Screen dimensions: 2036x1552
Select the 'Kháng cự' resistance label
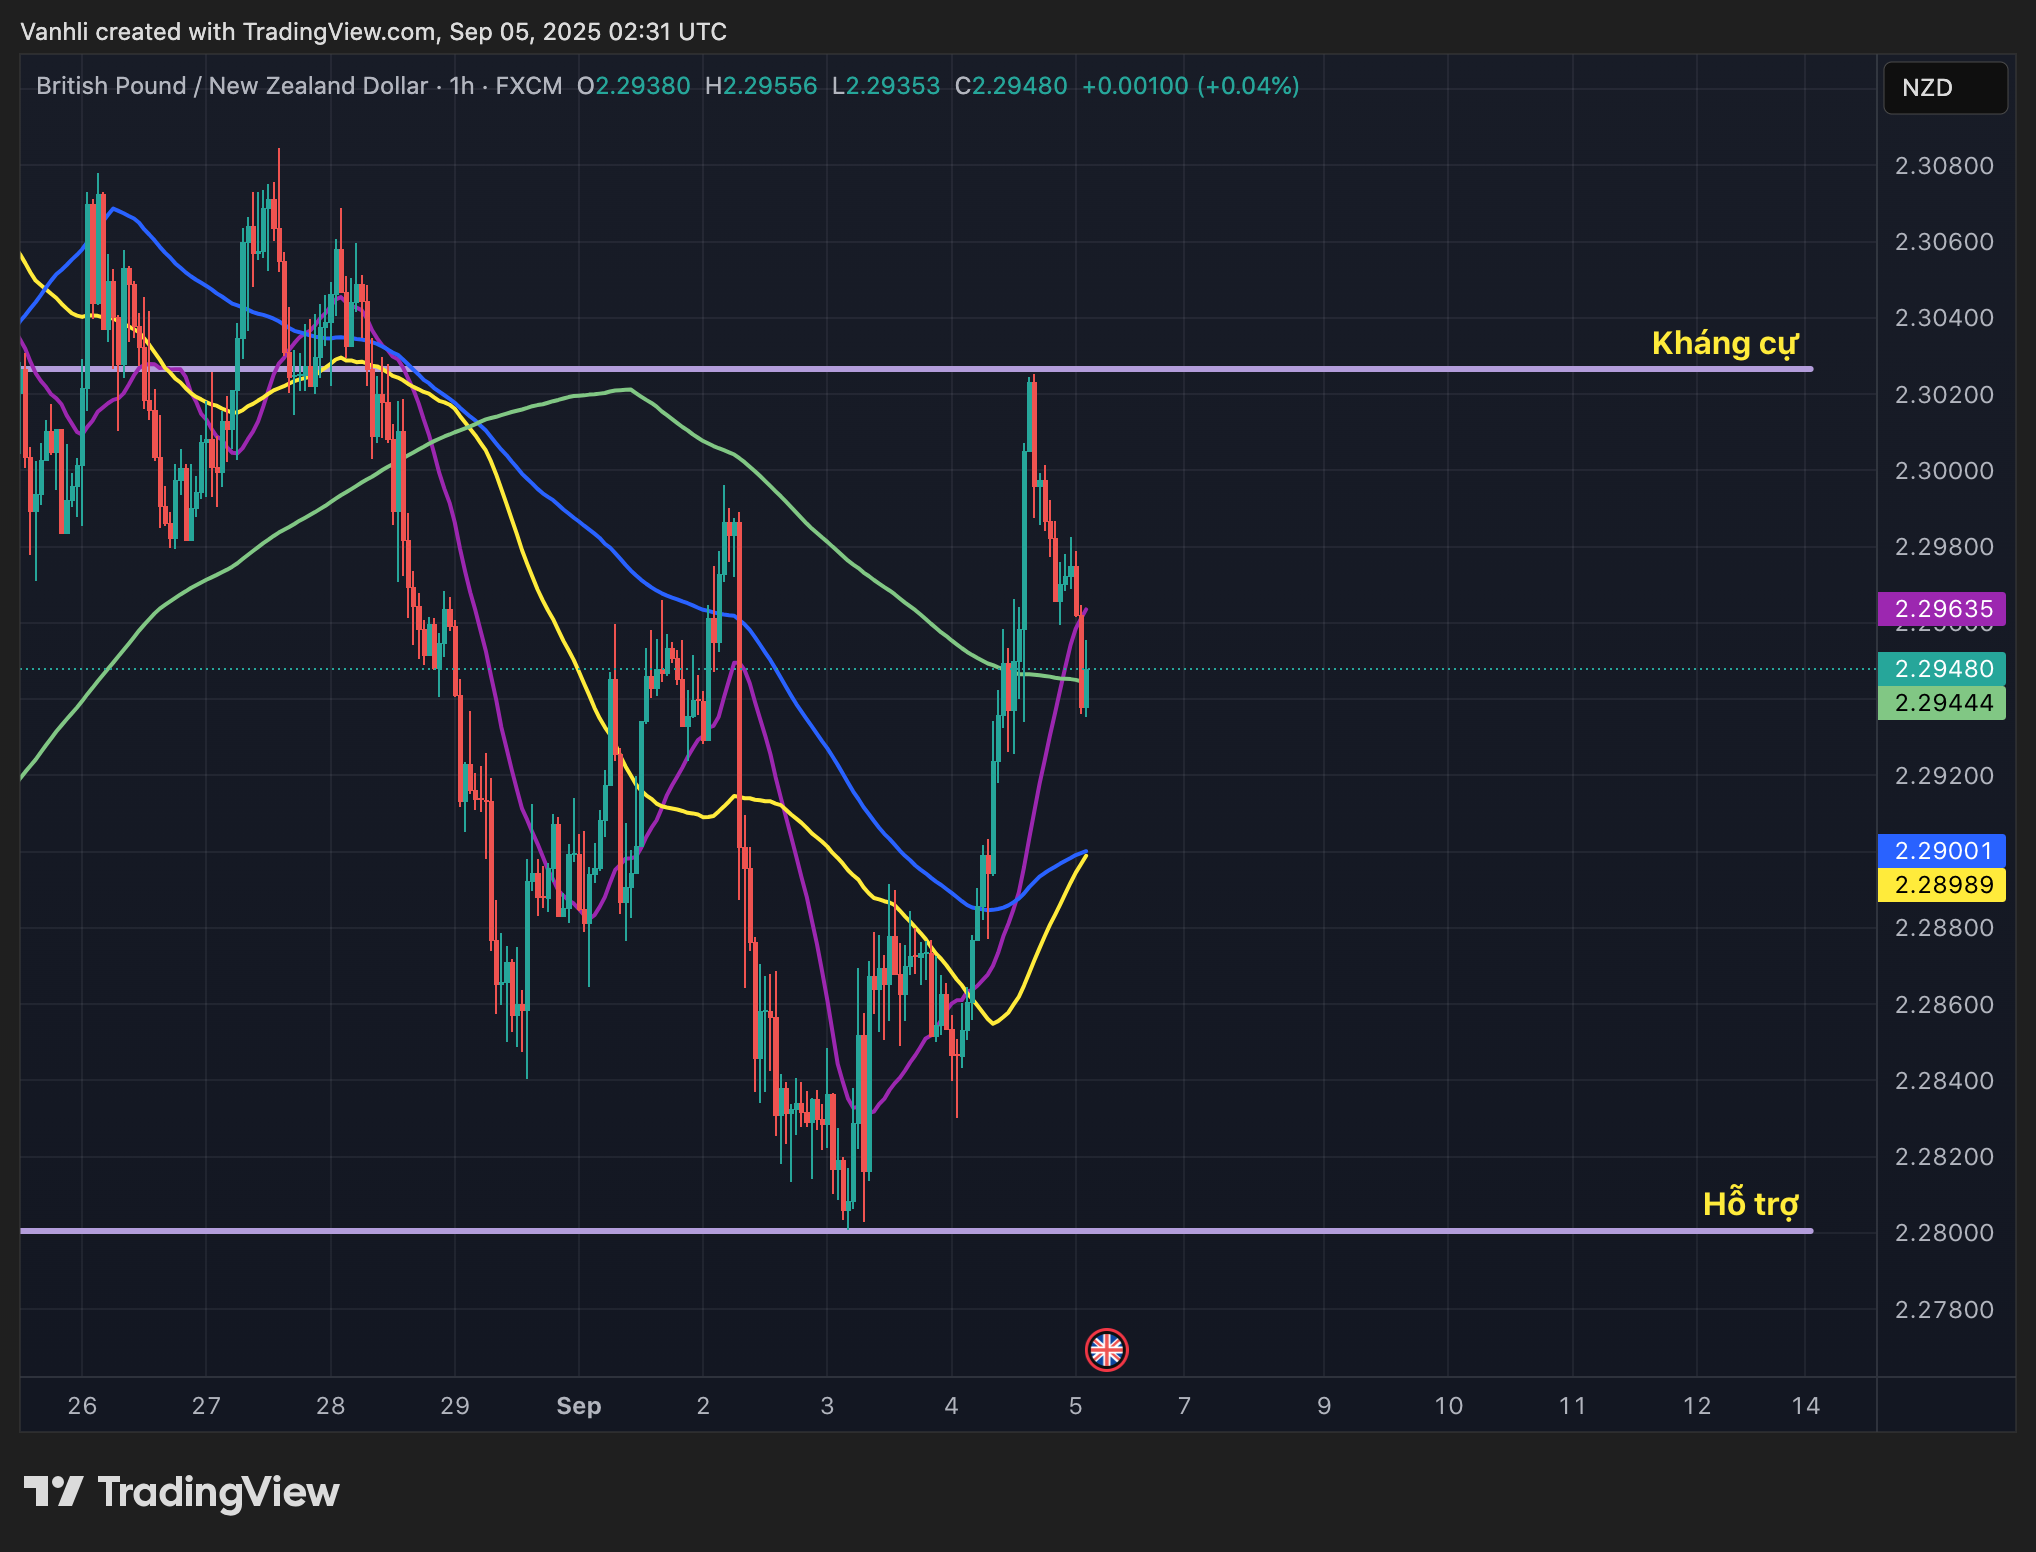[1725, 344]
